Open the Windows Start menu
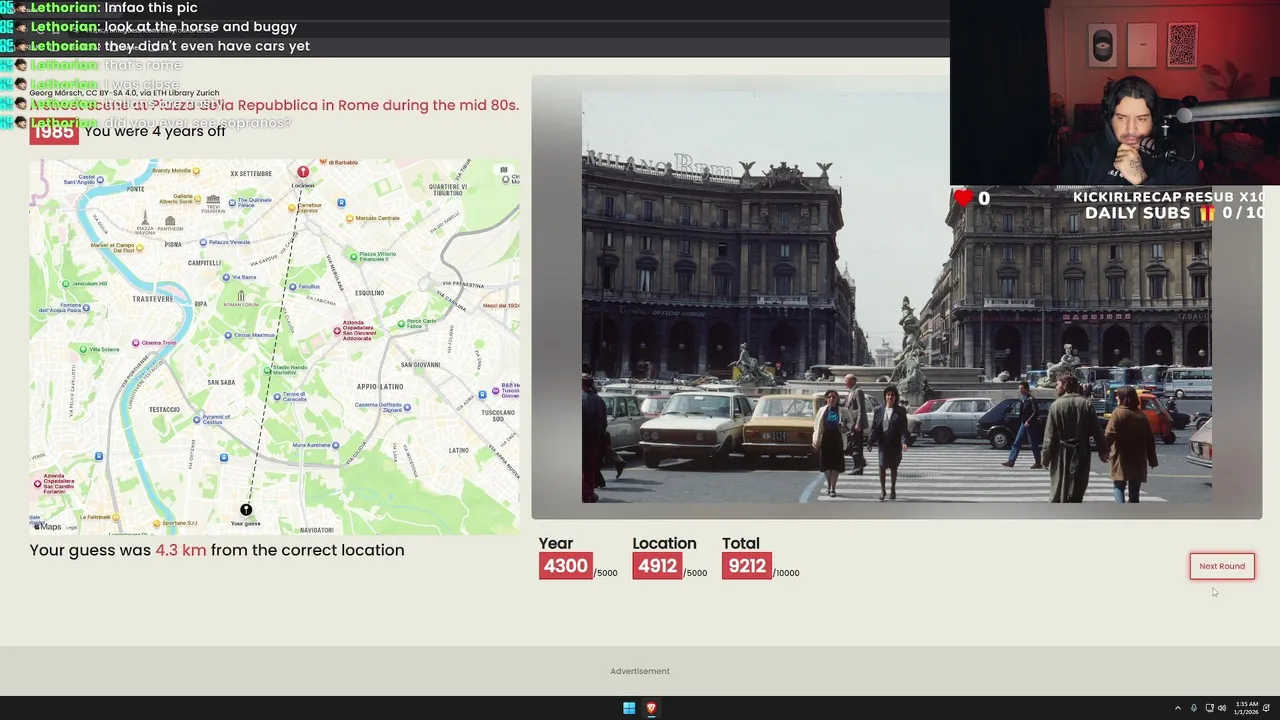 coord(629,708)
